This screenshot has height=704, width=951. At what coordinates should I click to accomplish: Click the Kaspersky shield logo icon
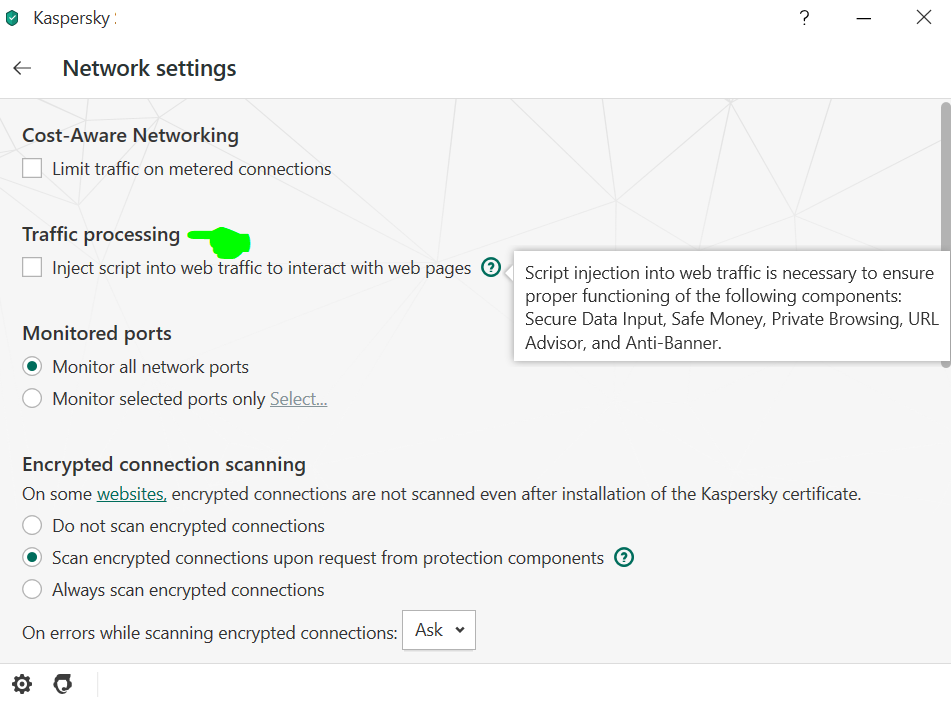click(12, 18)
